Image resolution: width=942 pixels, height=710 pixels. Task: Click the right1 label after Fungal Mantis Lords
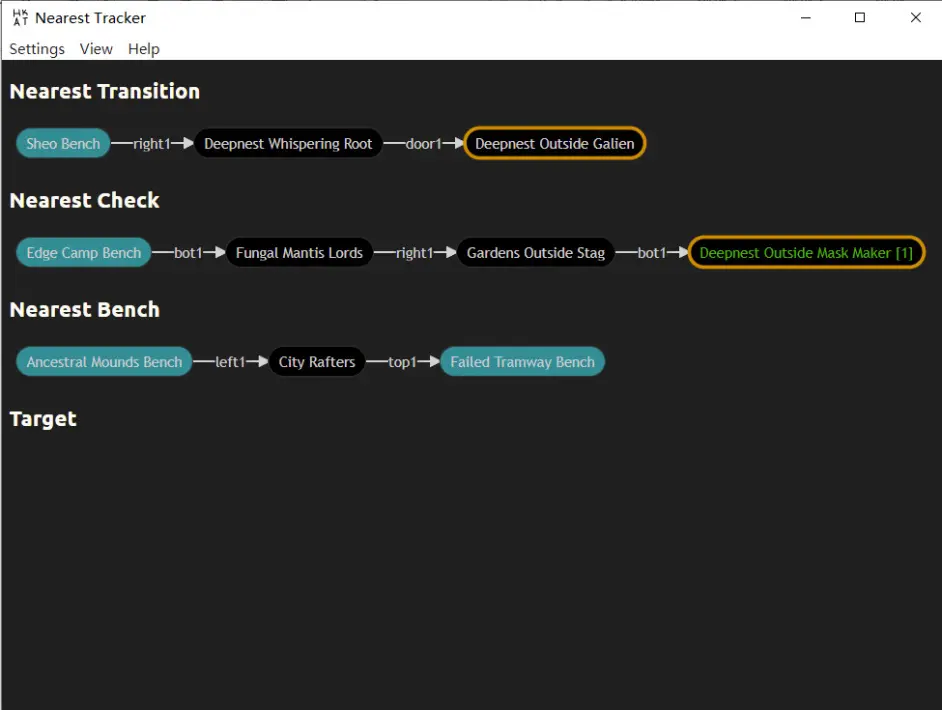[415, 253]
